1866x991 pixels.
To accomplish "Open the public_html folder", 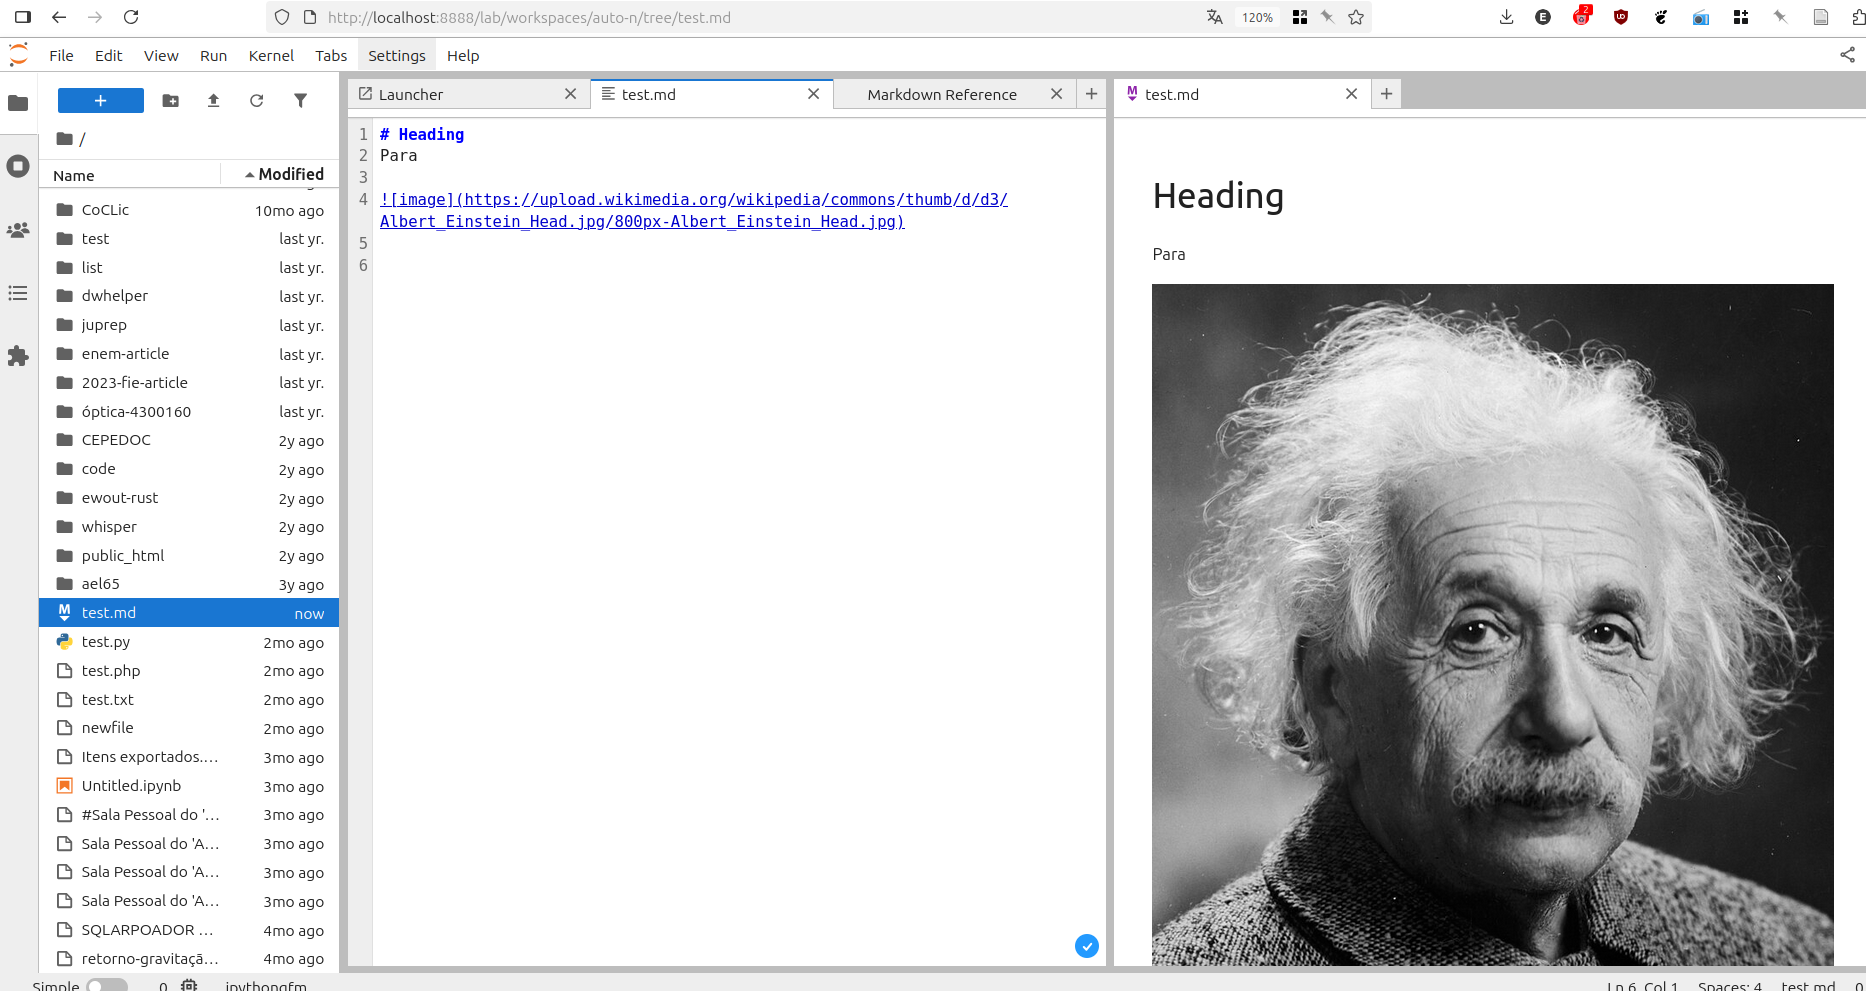I will (x=190, y=556).
